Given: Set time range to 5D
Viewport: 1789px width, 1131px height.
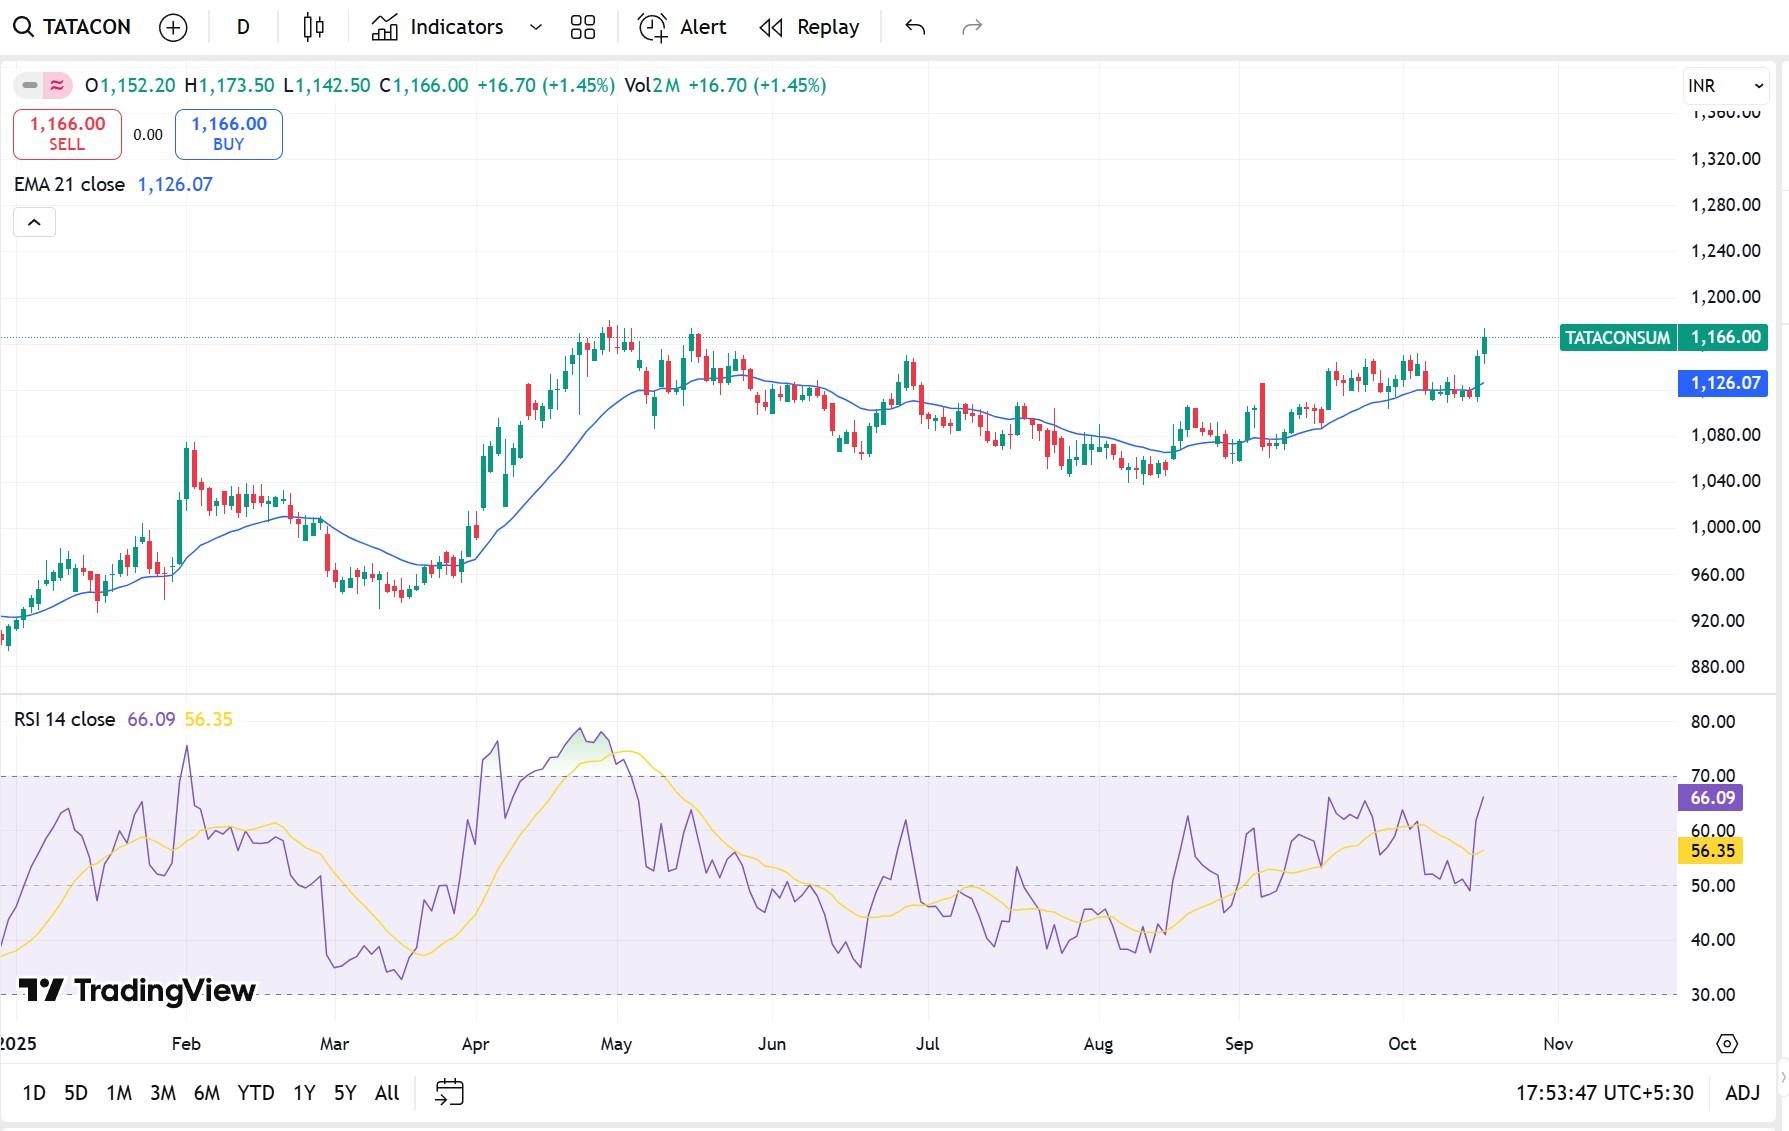Looking at the screenshot, I should coord(76,1093).
